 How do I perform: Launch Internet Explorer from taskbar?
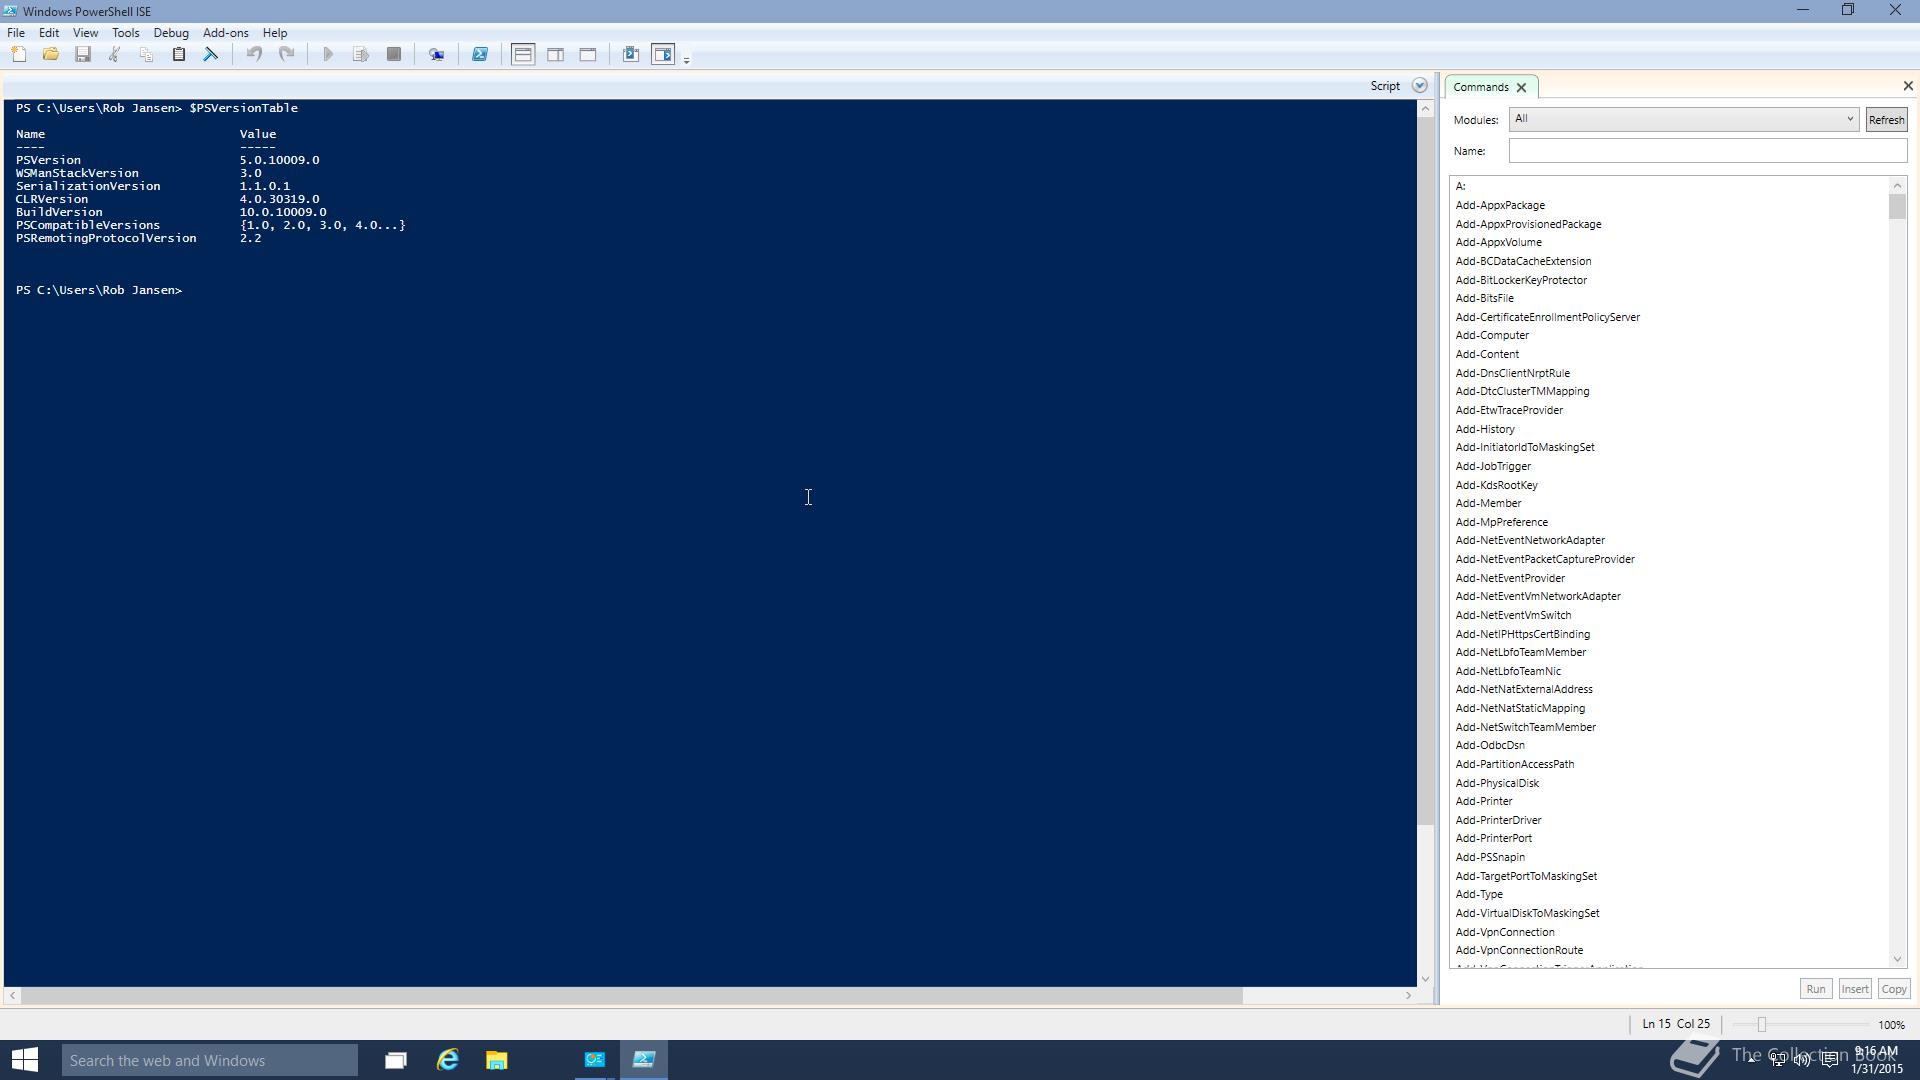(x=447, y=1060)
